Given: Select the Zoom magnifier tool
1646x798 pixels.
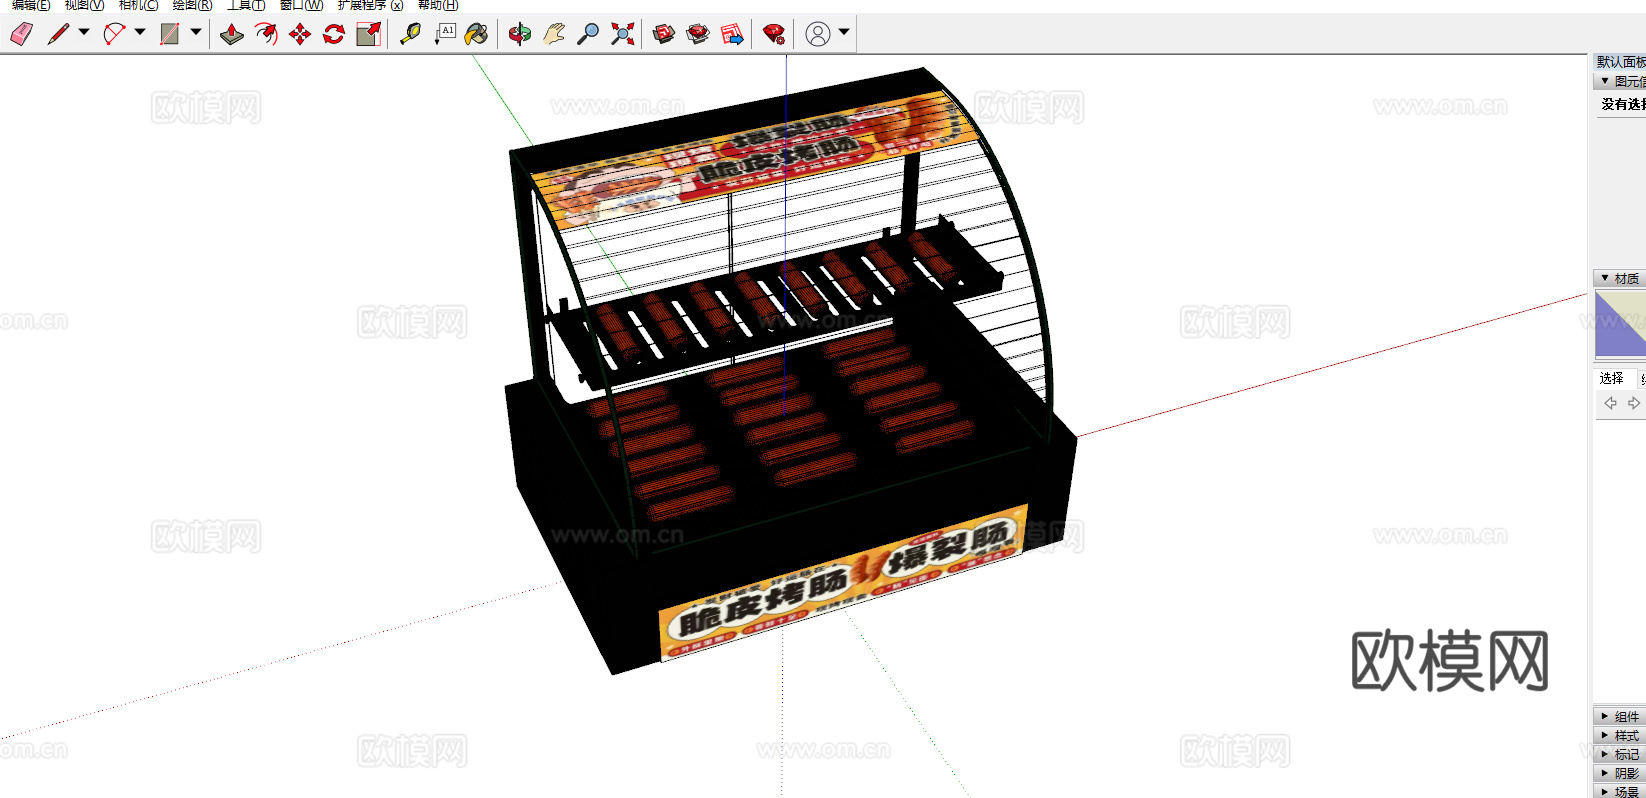Looking at the screenshot, I should click(x=588, y=34).
